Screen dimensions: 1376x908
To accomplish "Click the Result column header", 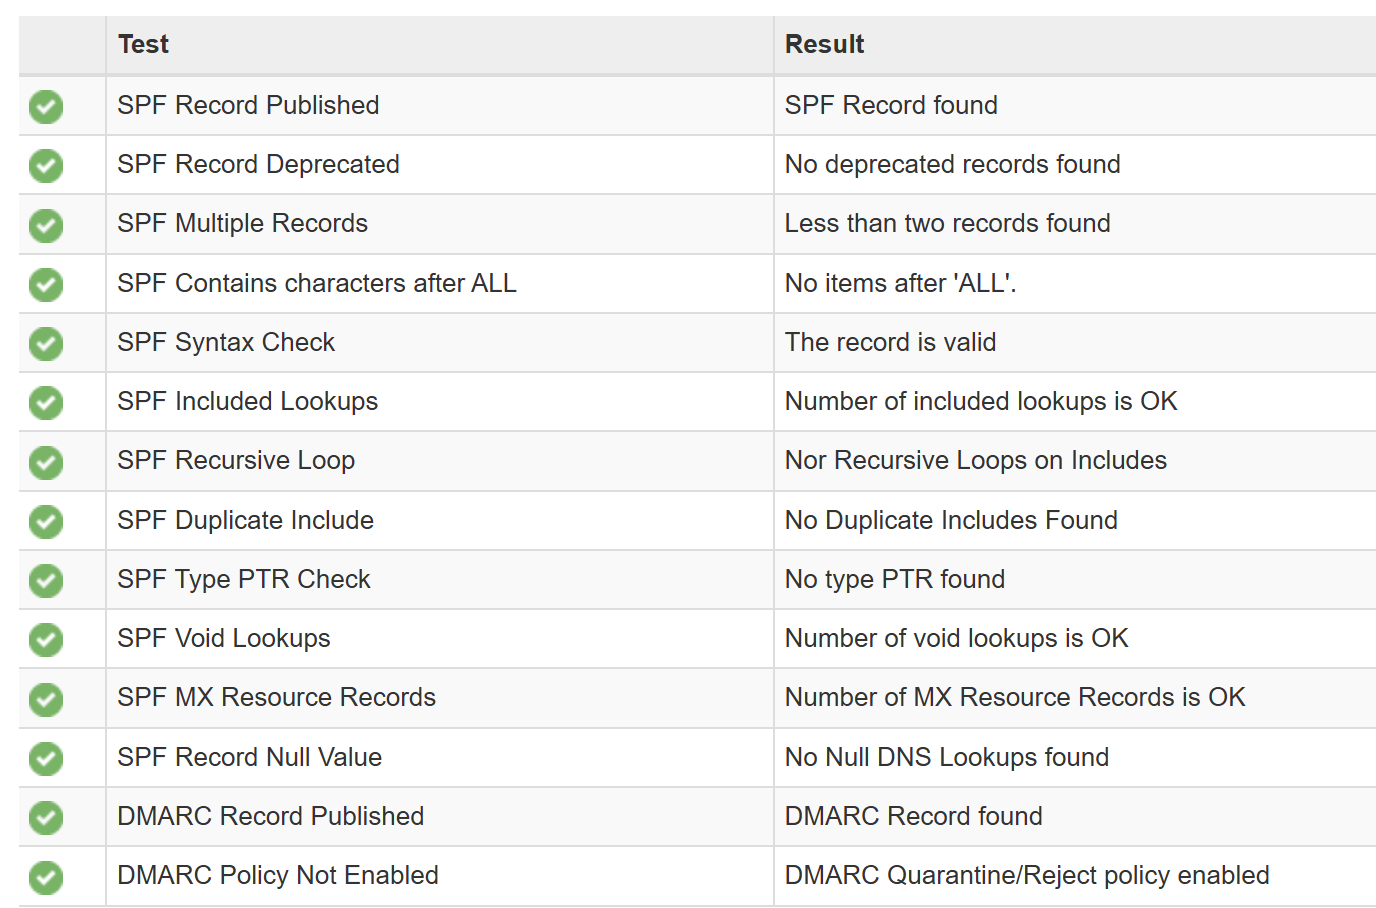I will click(825, 44).
